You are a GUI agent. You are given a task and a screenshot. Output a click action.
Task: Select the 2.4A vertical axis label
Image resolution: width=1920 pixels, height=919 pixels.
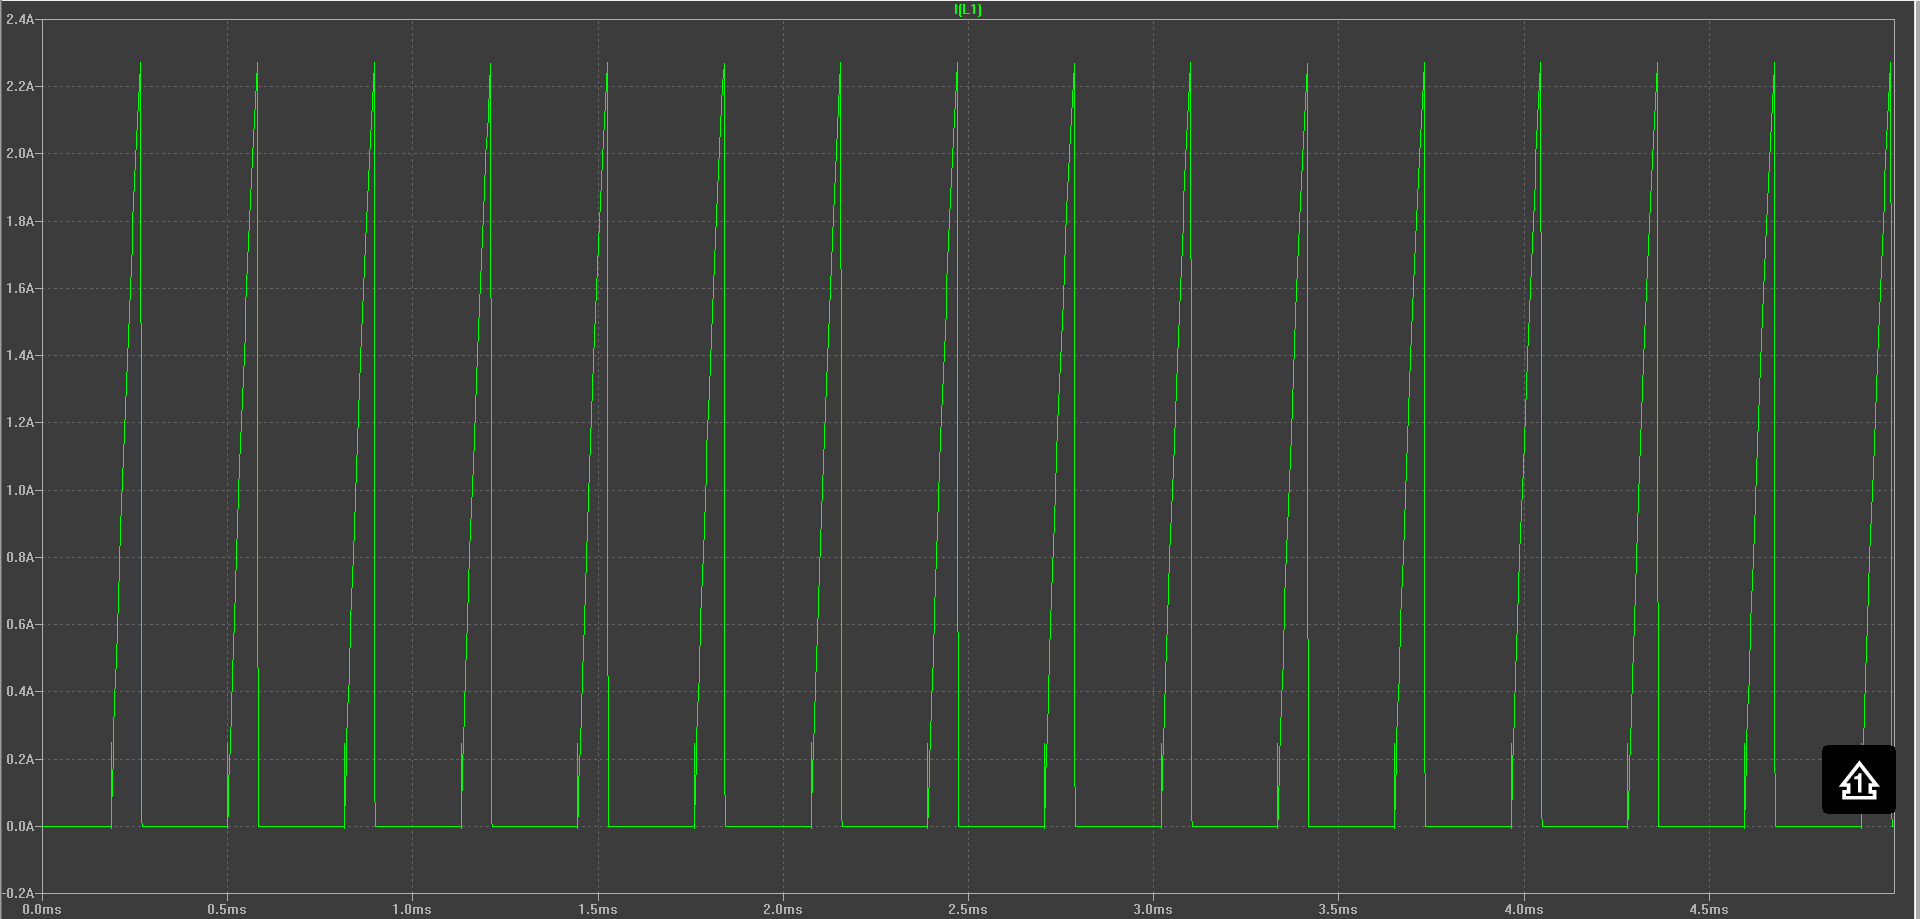(20, 19)
